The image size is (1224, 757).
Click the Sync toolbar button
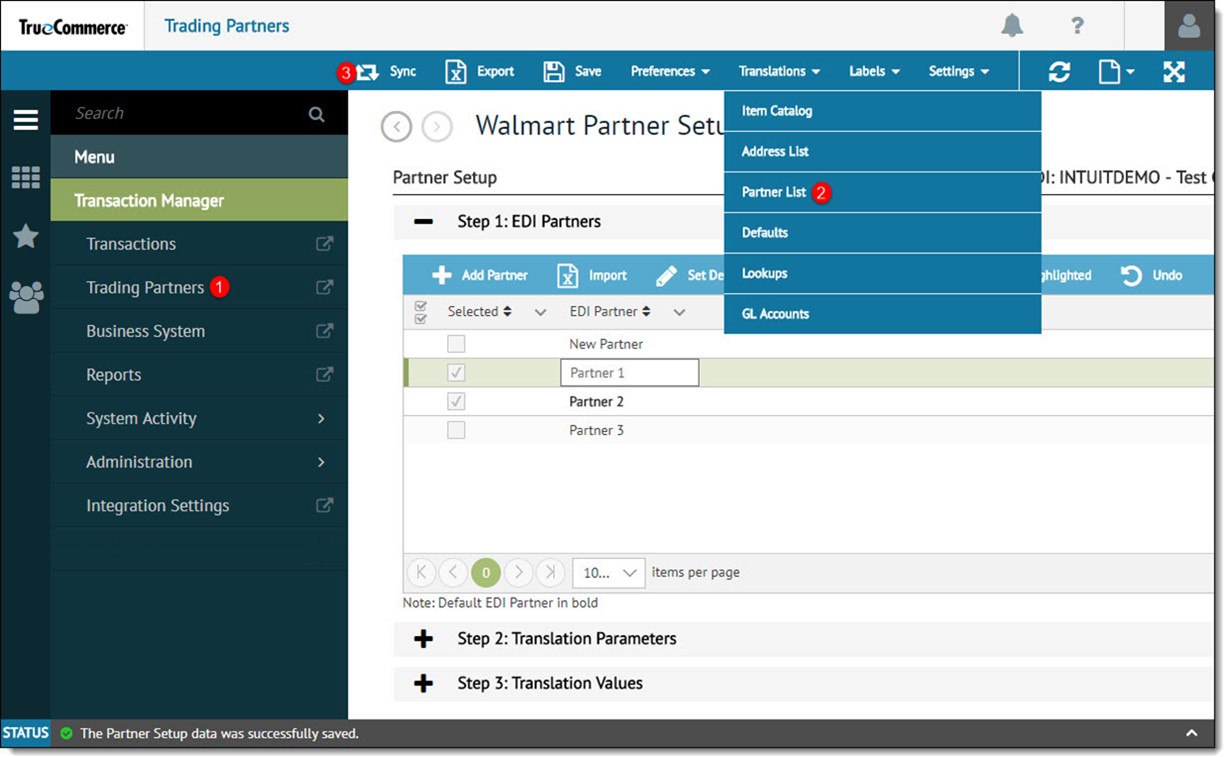coord(387,71)
